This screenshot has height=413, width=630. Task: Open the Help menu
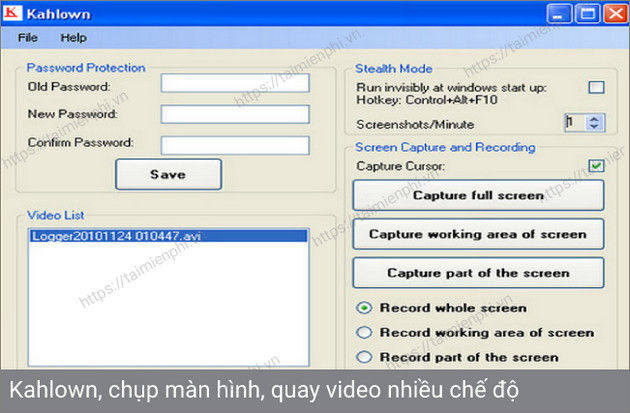tap(73, 38)
